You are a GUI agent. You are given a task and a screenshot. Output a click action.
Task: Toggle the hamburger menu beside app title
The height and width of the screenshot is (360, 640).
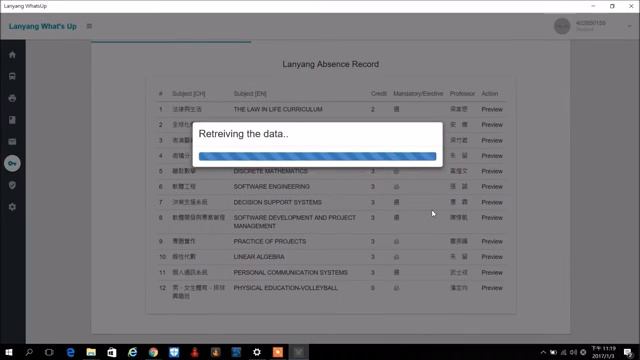tap(89, 26)
